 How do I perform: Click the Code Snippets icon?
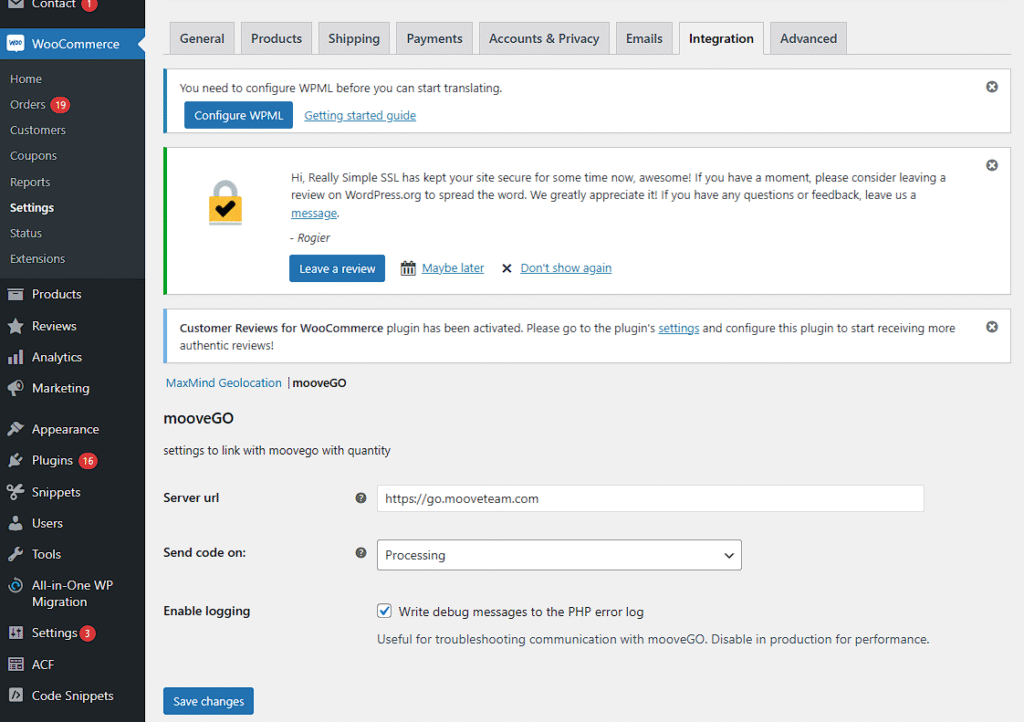coord(16,695)
